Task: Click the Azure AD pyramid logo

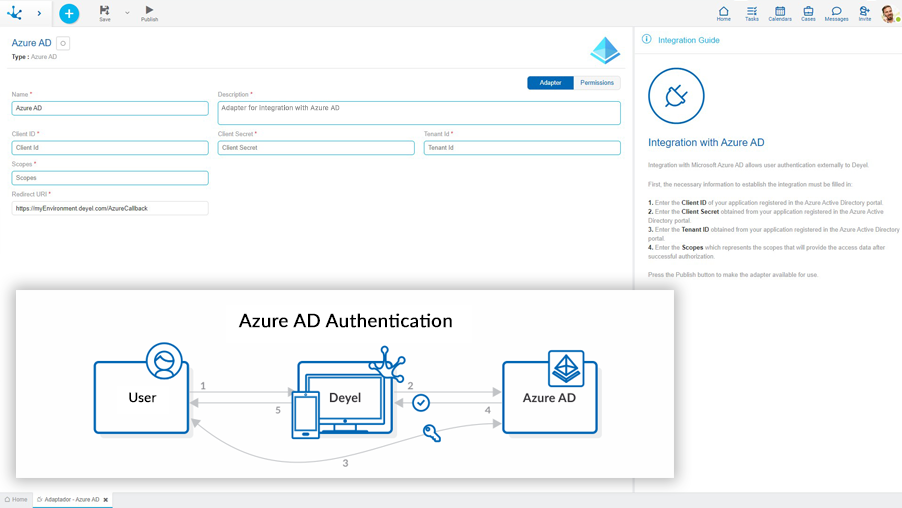Action: point(605,50)
